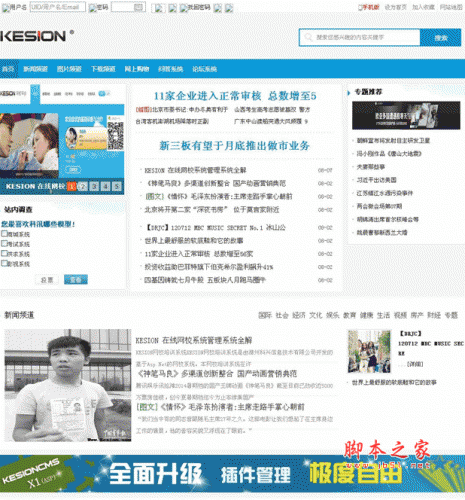
Task: Select slide number 2 in the carousel
Action: click(83, 186)
